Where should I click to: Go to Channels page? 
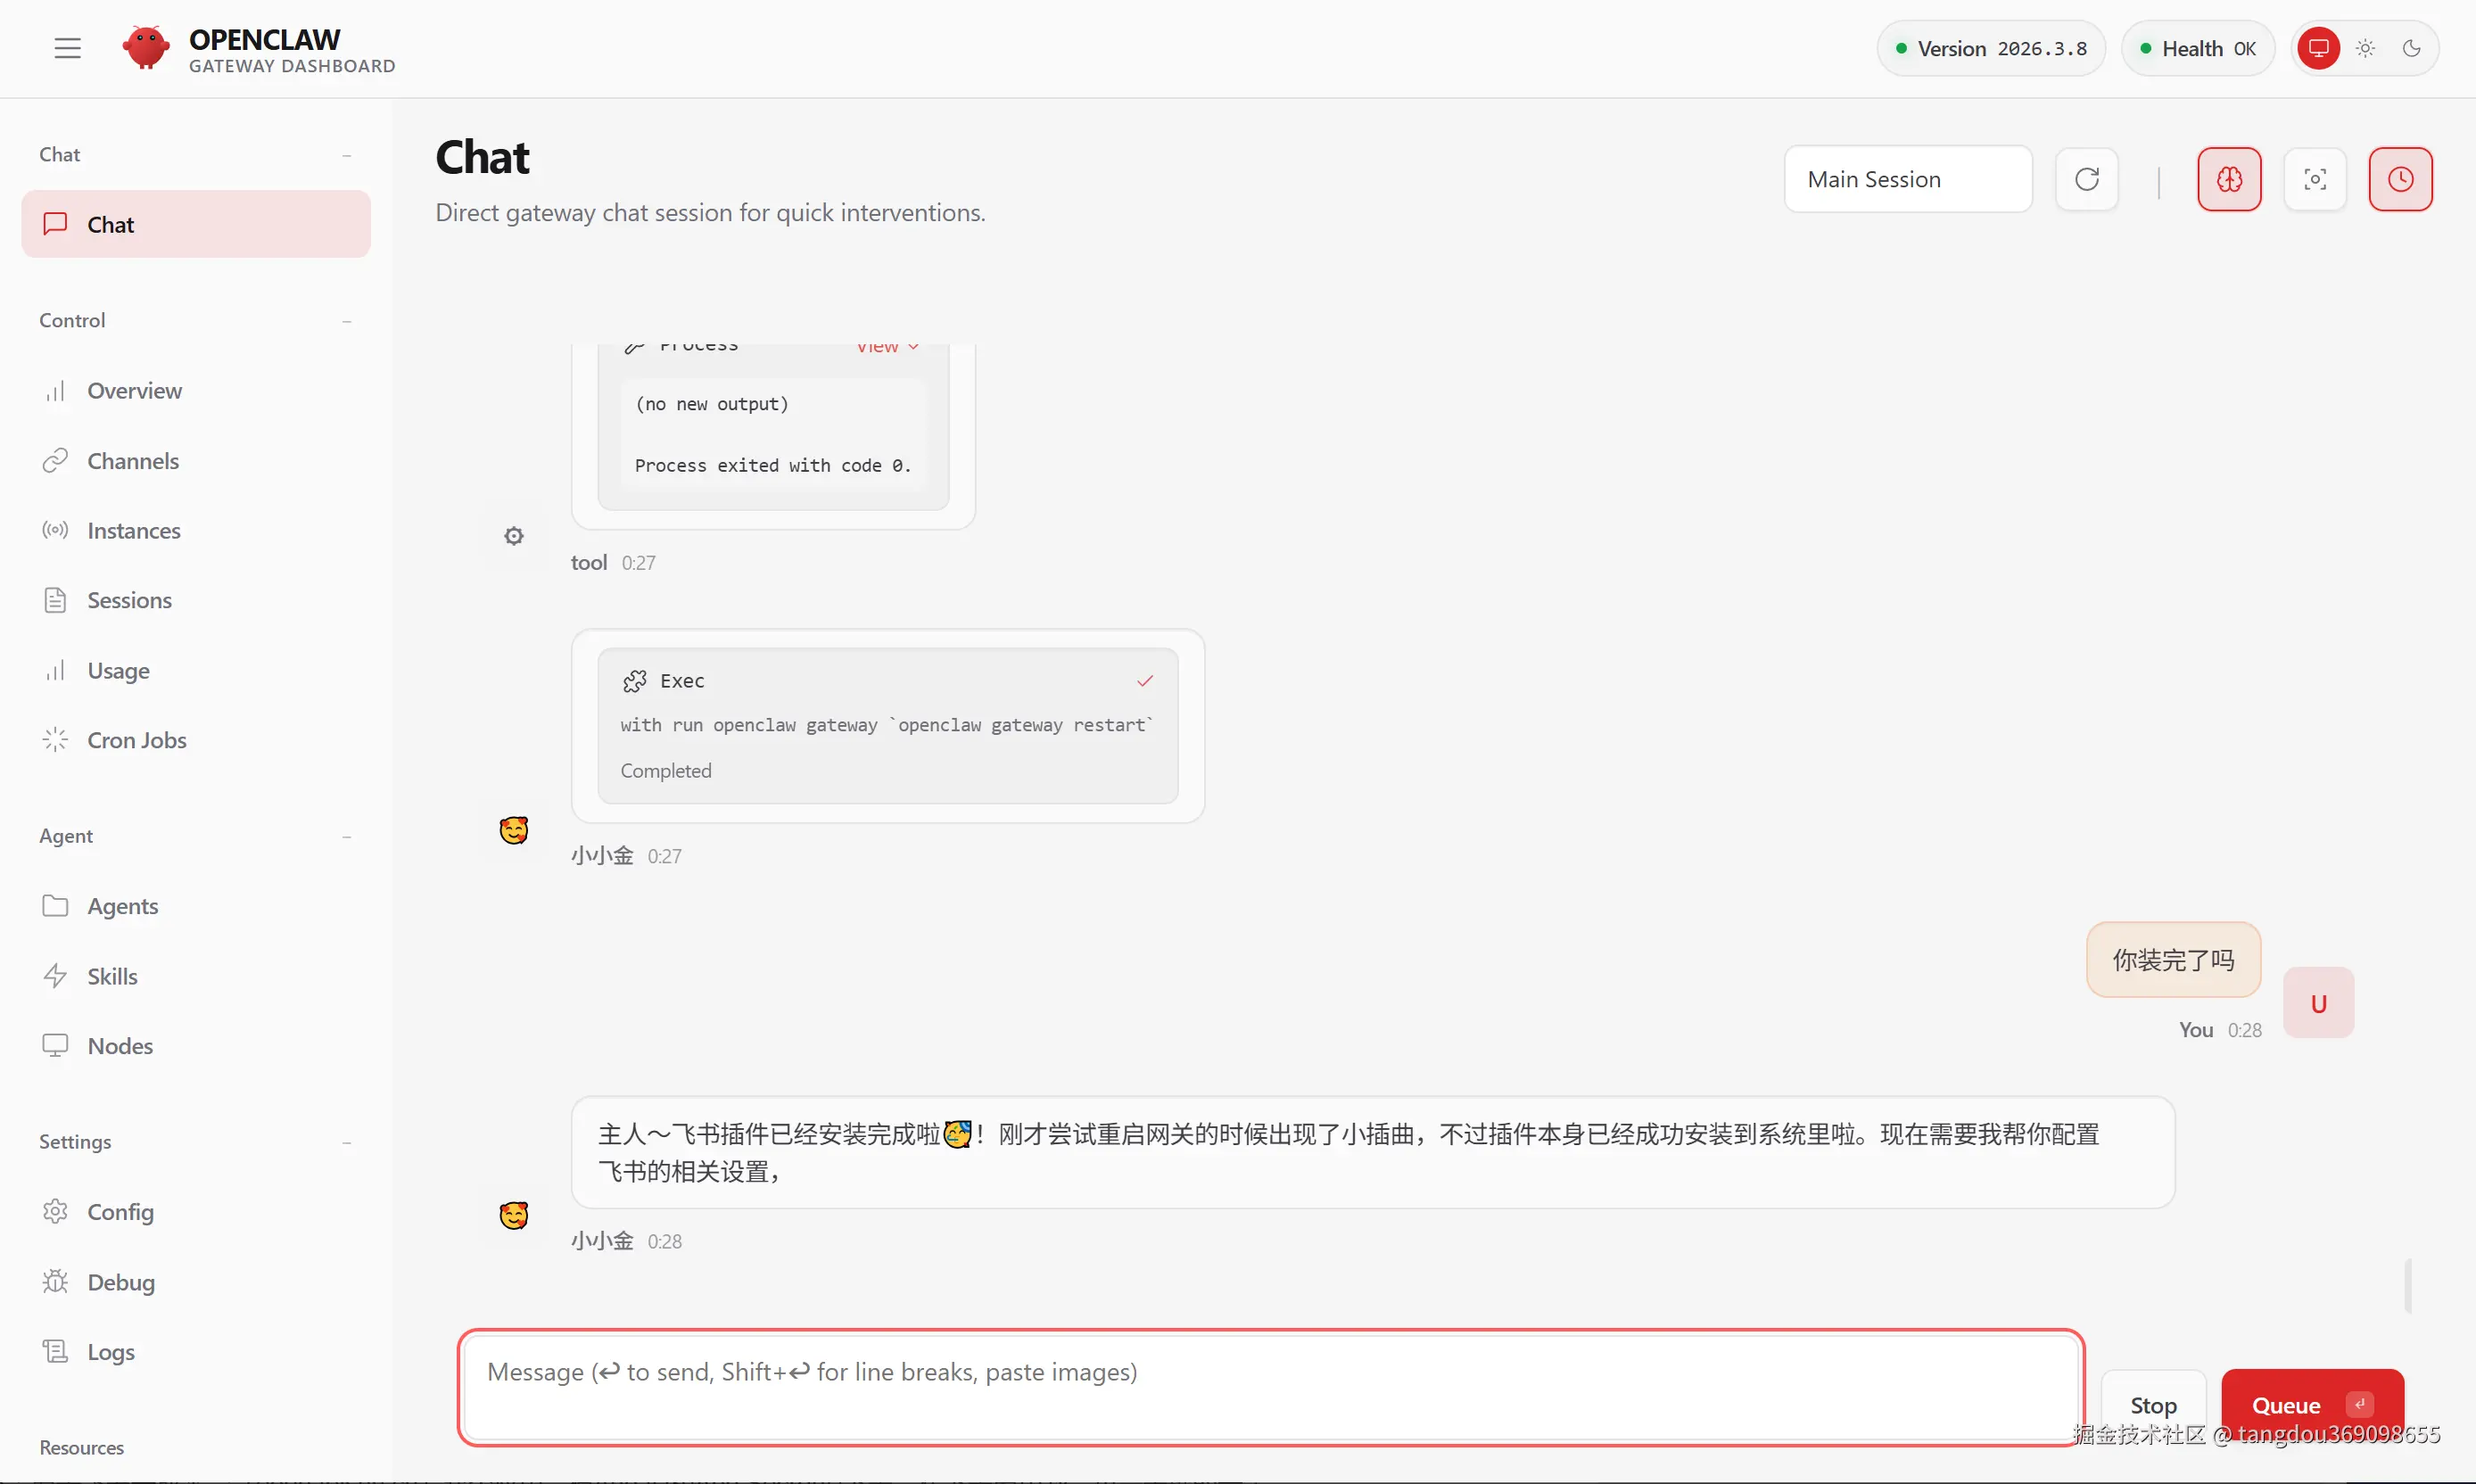pos(132,461)
